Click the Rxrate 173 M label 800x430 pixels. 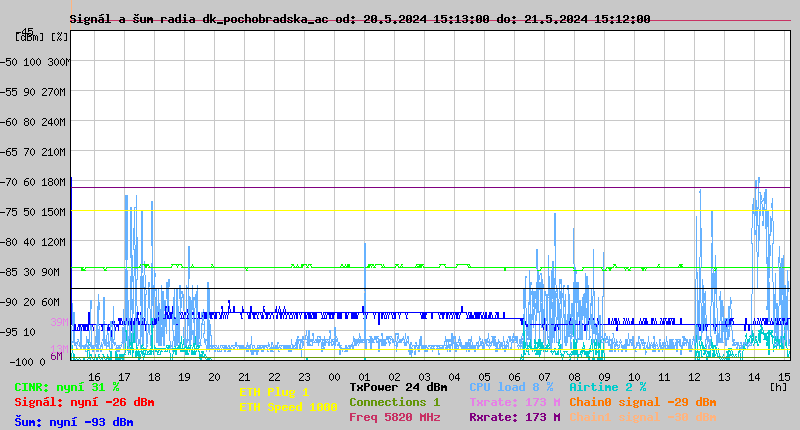[x=514, y=417]
